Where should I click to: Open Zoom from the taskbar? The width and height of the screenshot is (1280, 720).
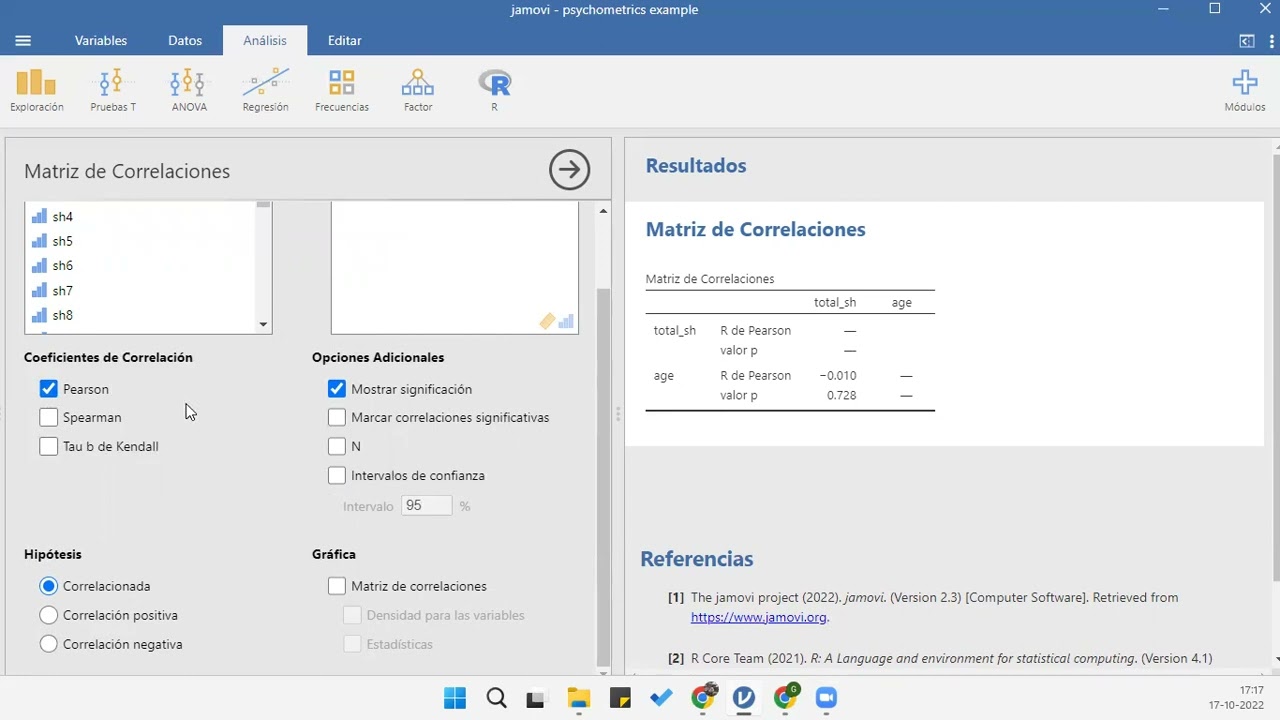tap(826, 697)
